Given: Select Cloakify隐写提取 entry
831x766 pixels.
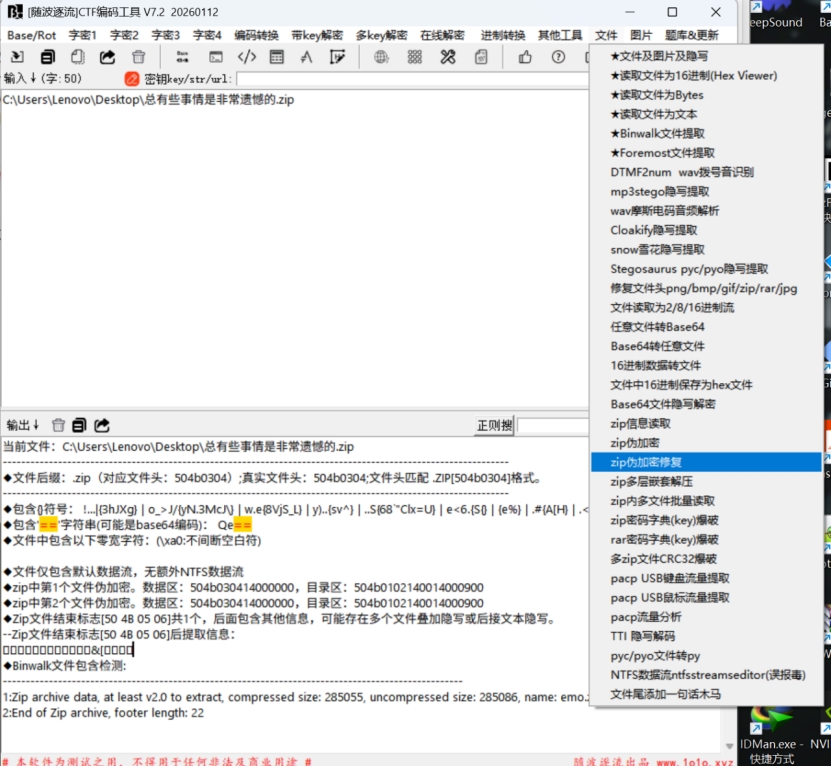Looking at the screenshot, I should coord(706,230).
